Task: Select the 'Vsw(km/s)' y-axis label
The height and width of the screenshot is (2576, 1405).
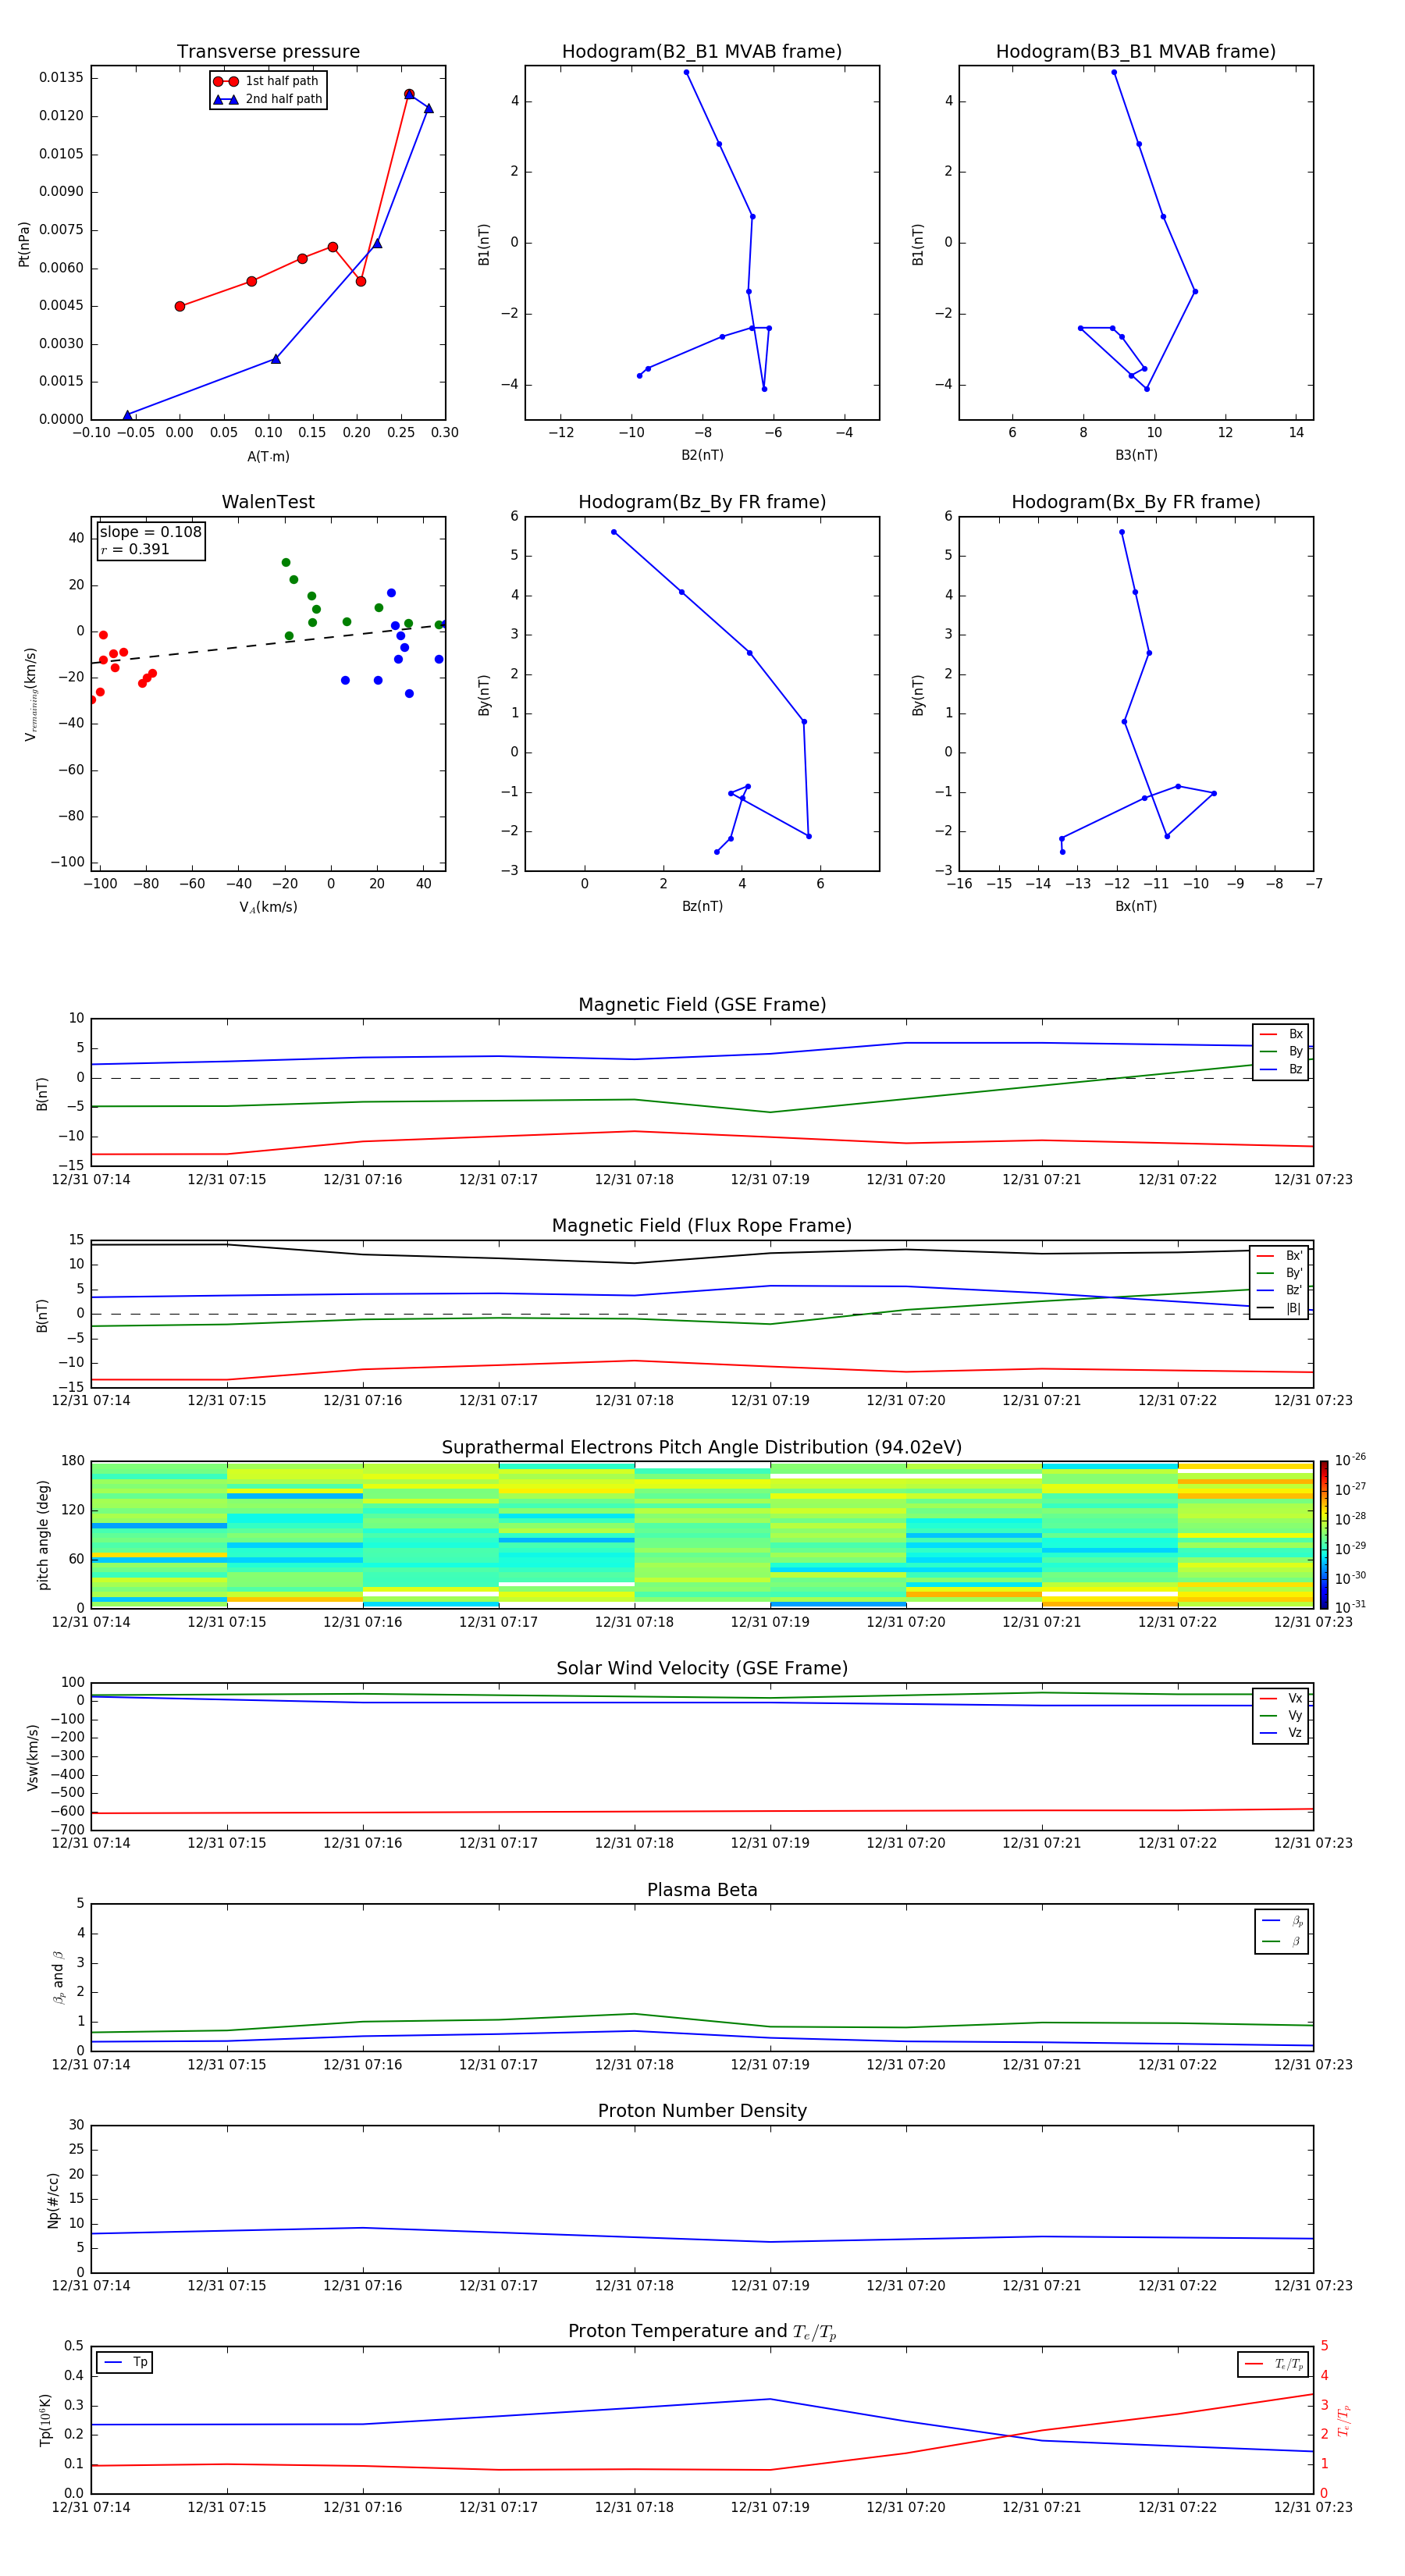Action: pyautogui.click(x=33, y=1757)
